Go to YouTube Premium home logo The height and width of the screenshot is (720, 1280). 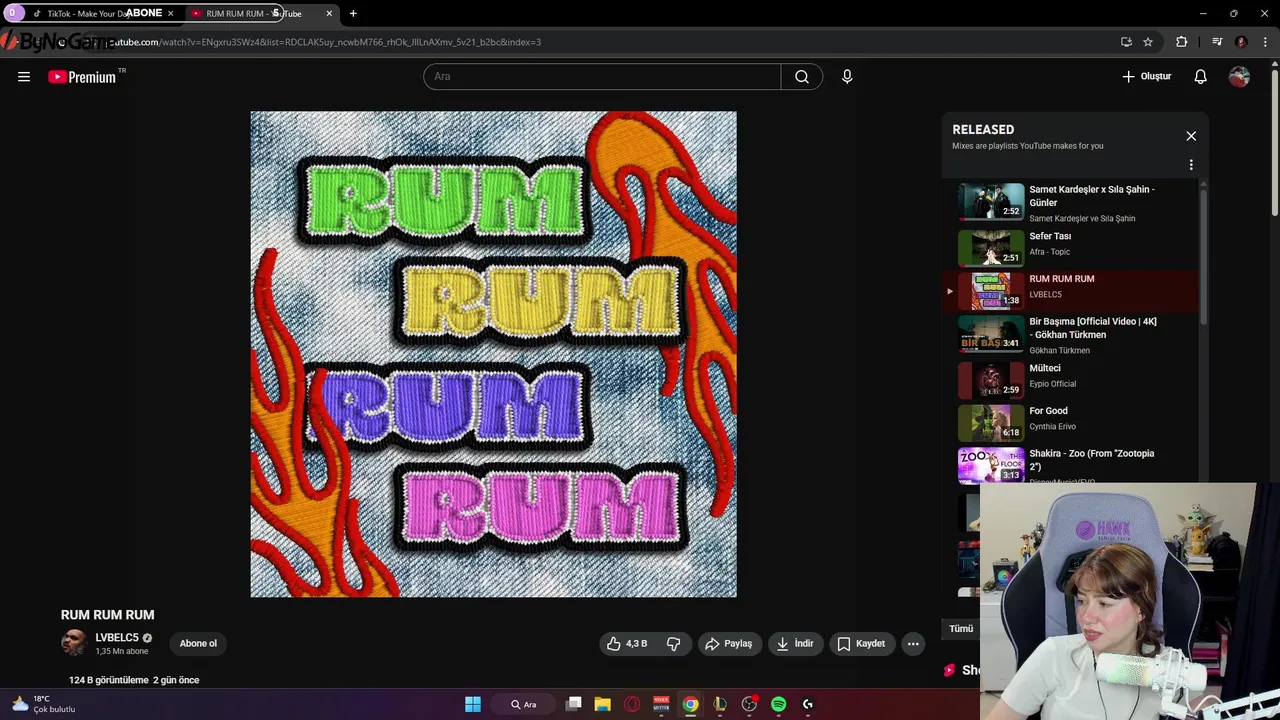(83, 77)
